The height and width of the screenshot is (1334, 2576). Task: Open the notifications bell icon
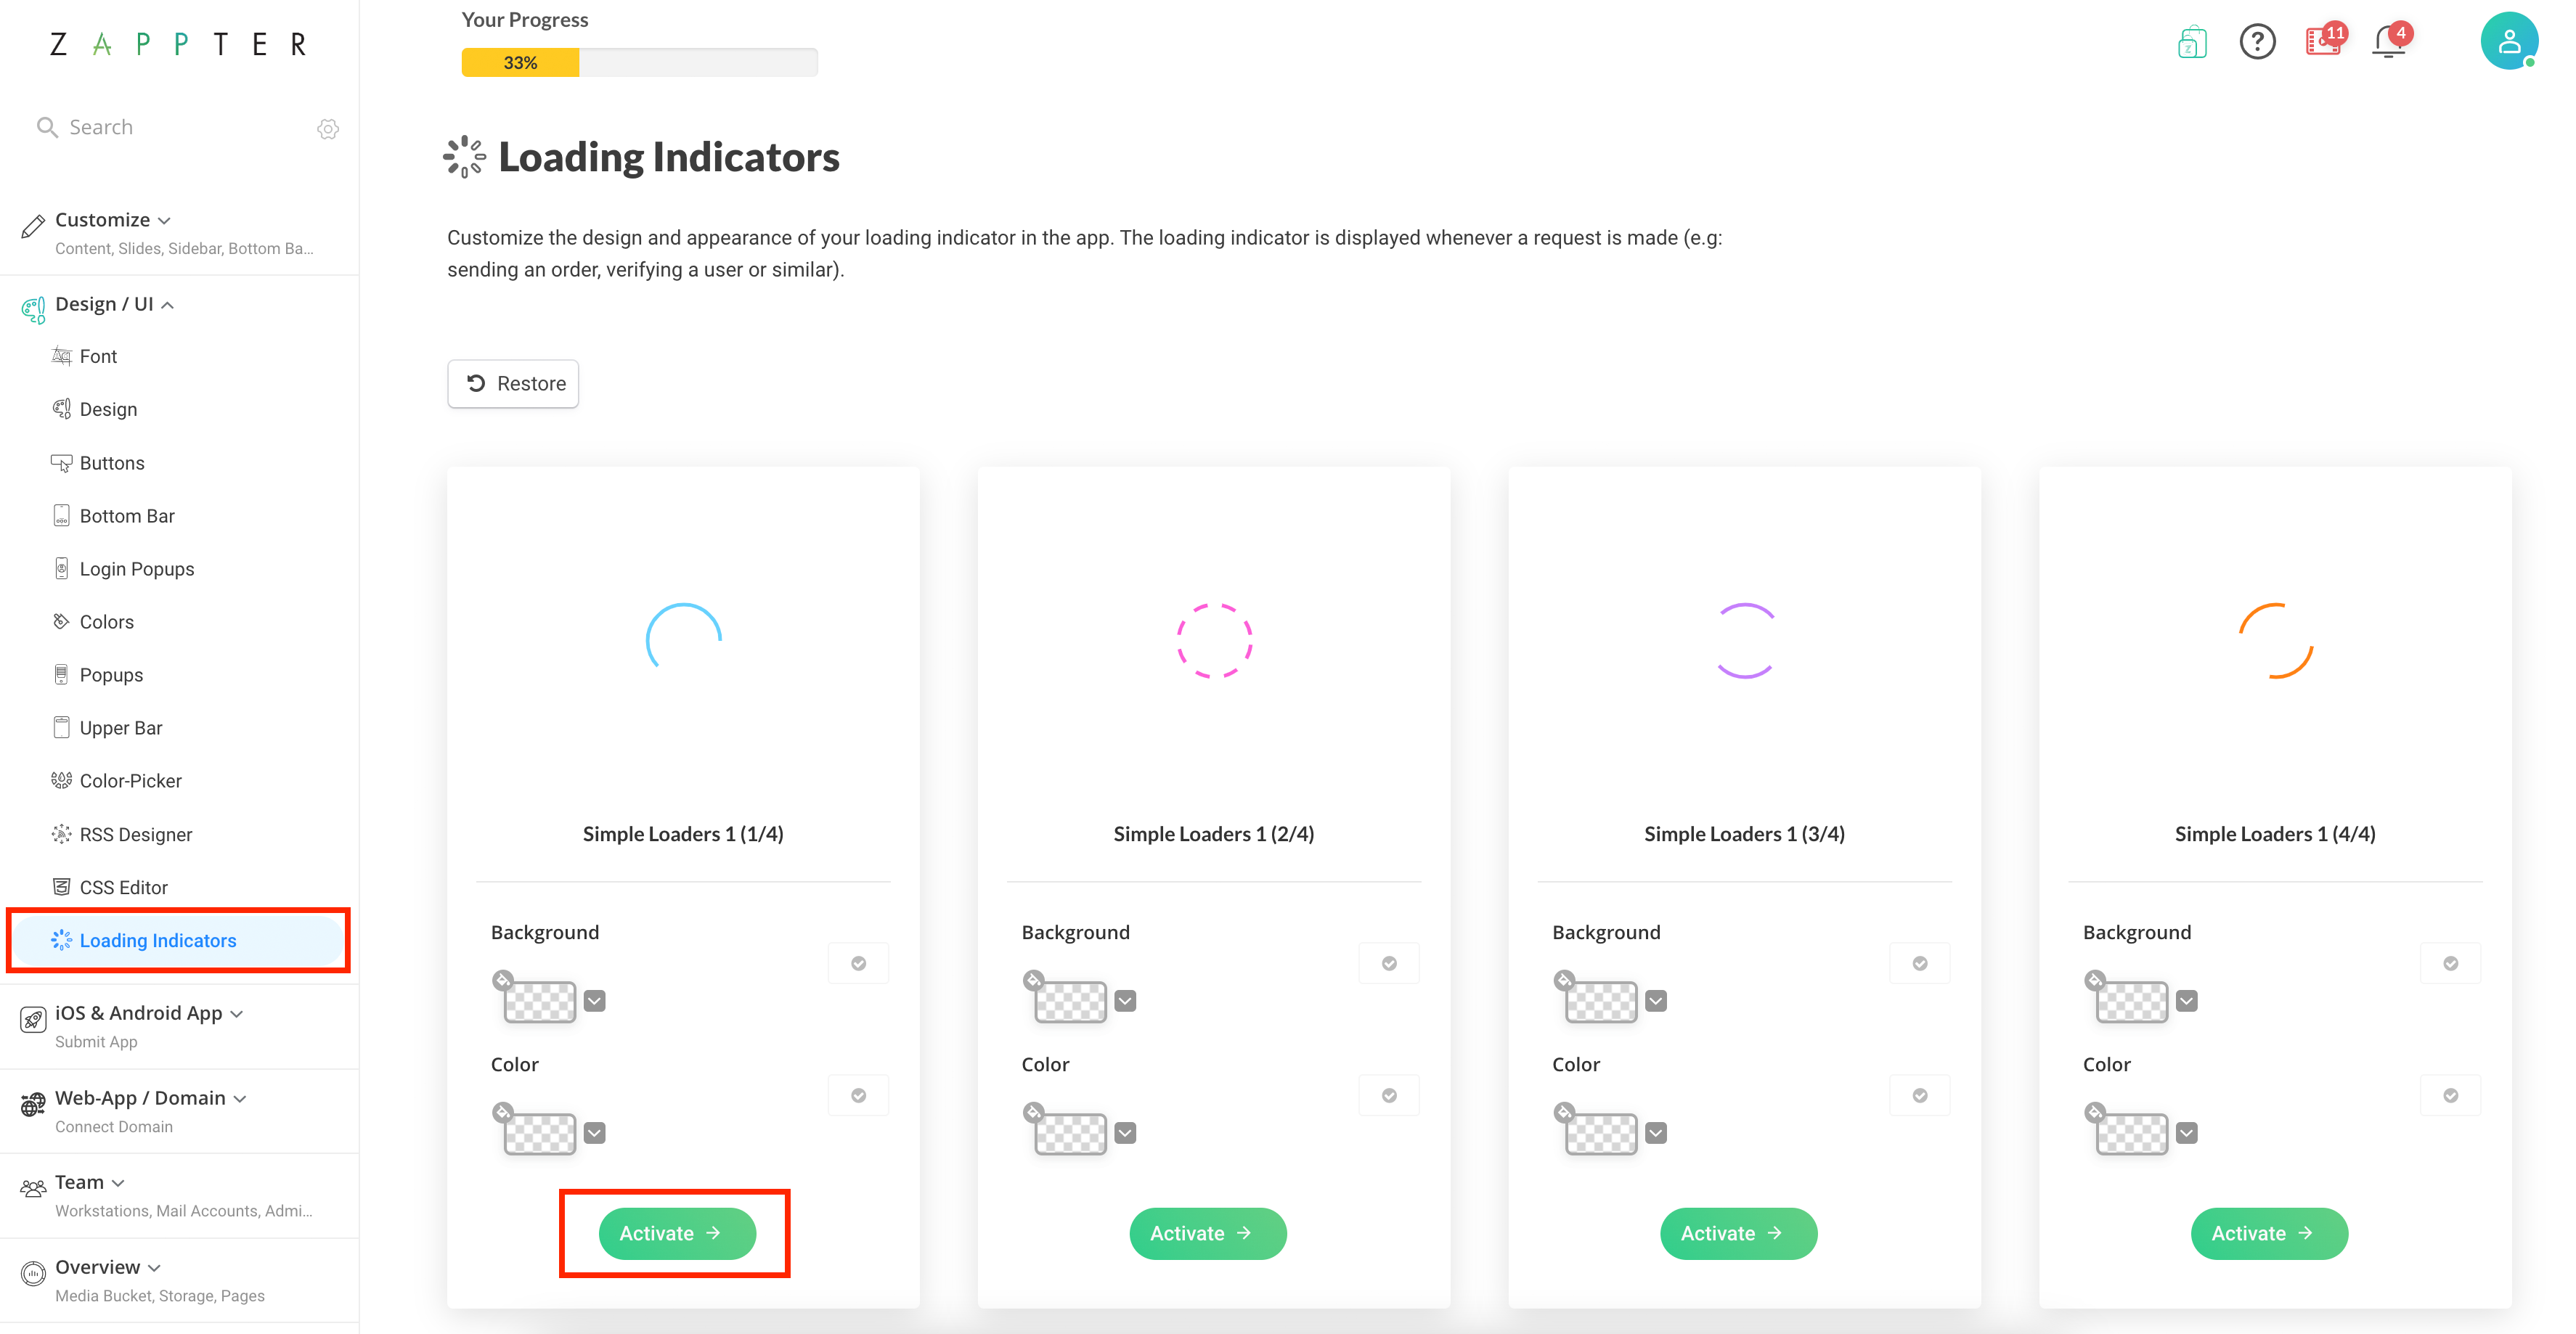click(2390, 42)
